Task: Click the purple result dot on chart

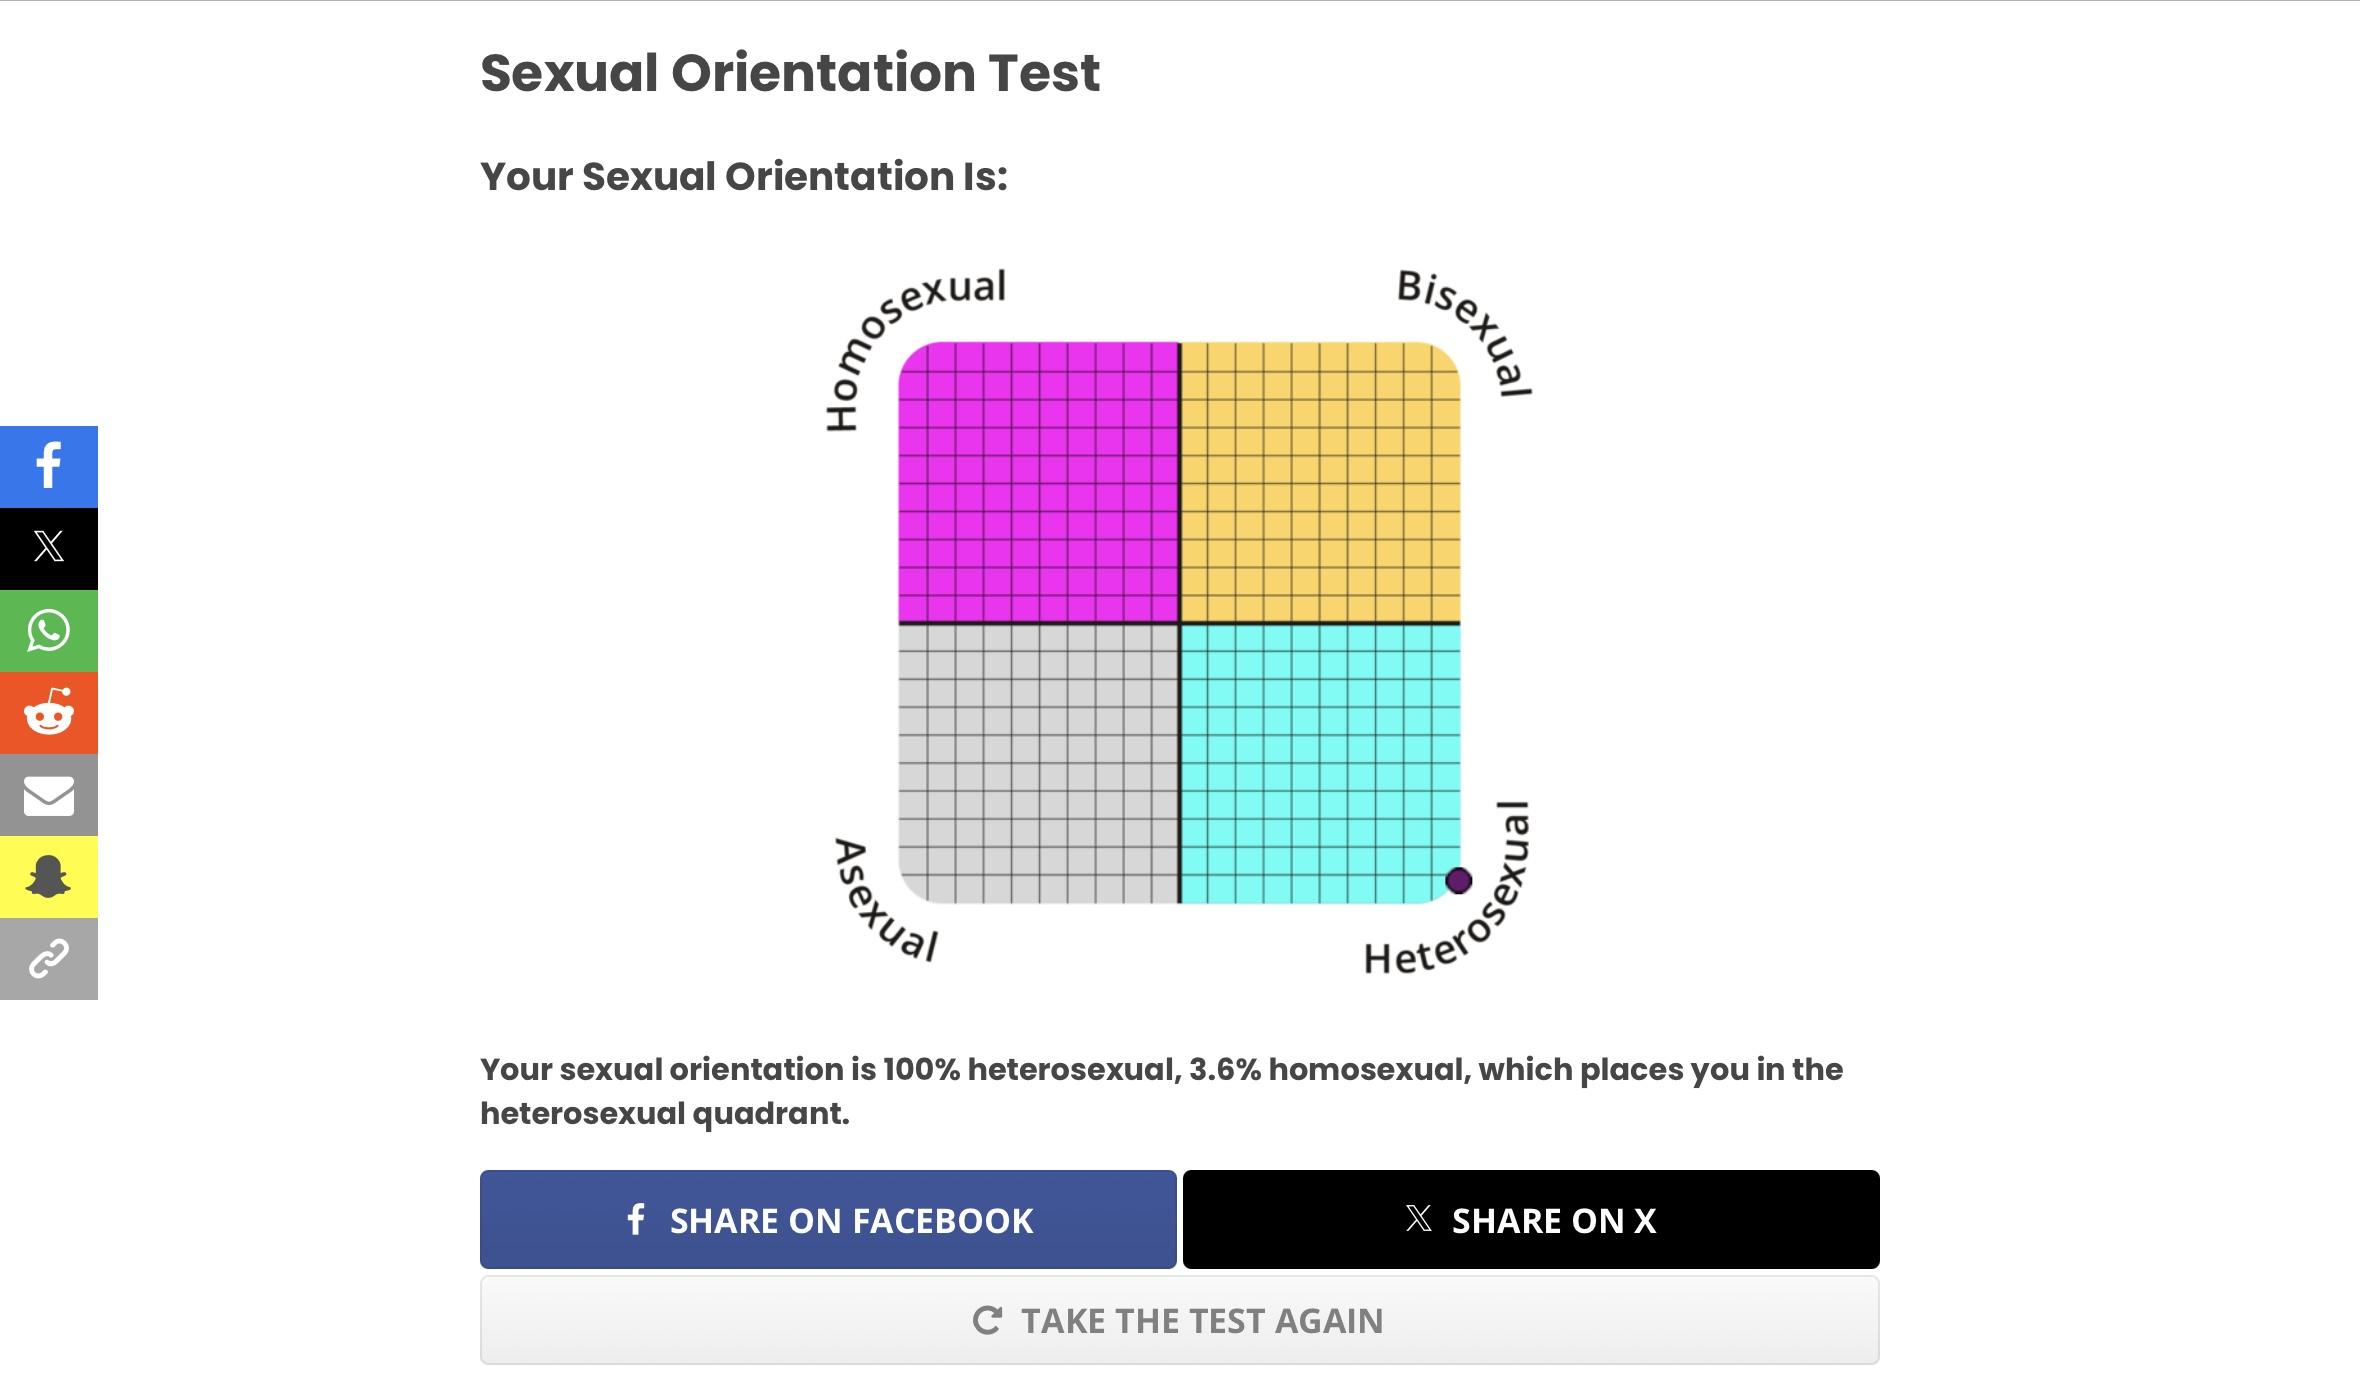Action: (1458, 880)
